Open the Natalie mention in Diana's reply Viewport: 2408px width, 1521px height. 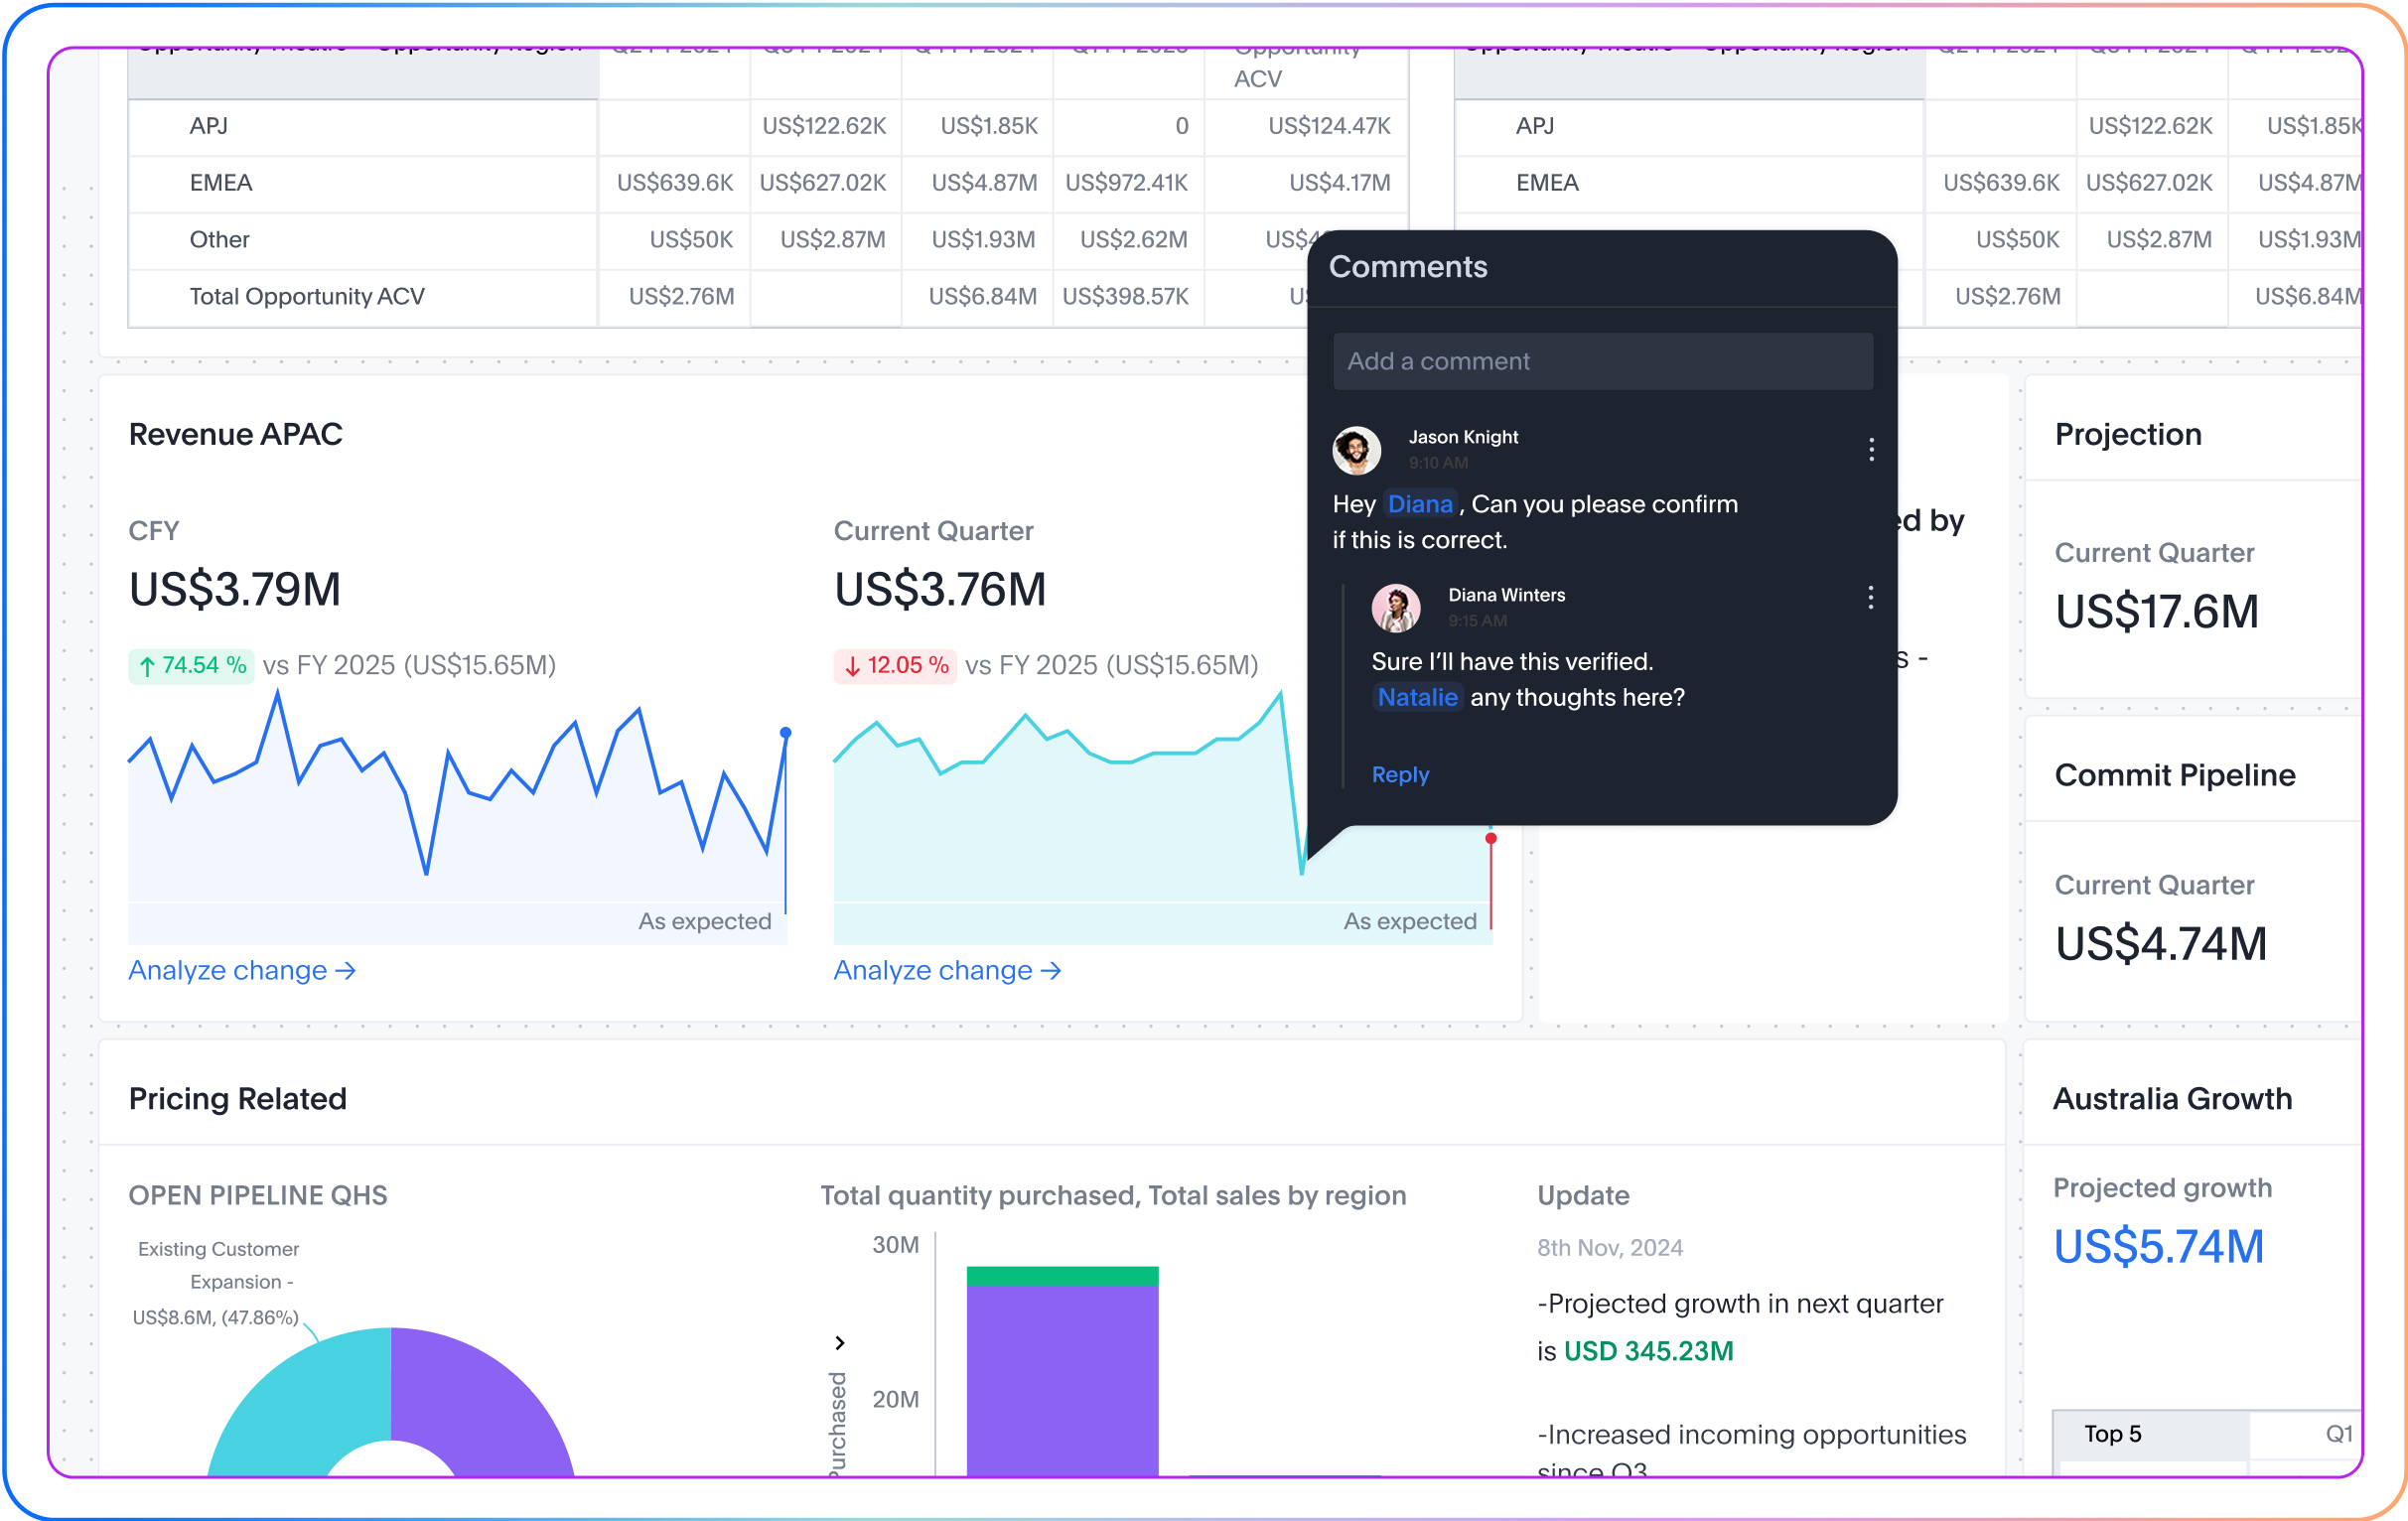pyautogui.click(x=1417, y=697)
